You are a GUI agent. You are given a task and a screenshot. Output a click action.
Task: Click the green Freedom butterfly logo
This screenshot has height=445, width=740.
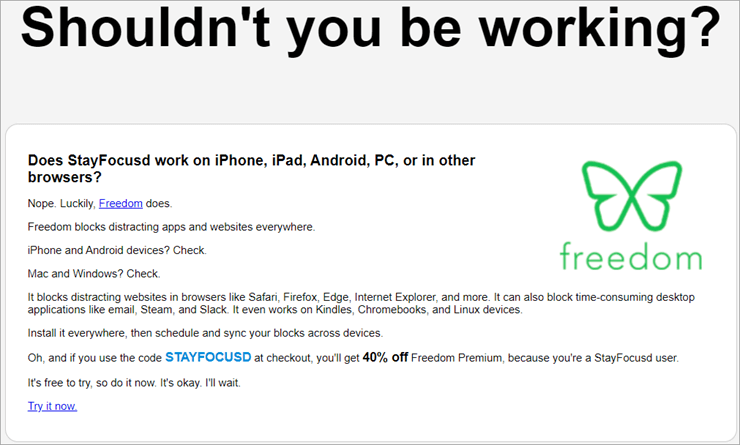coord(632,196)
